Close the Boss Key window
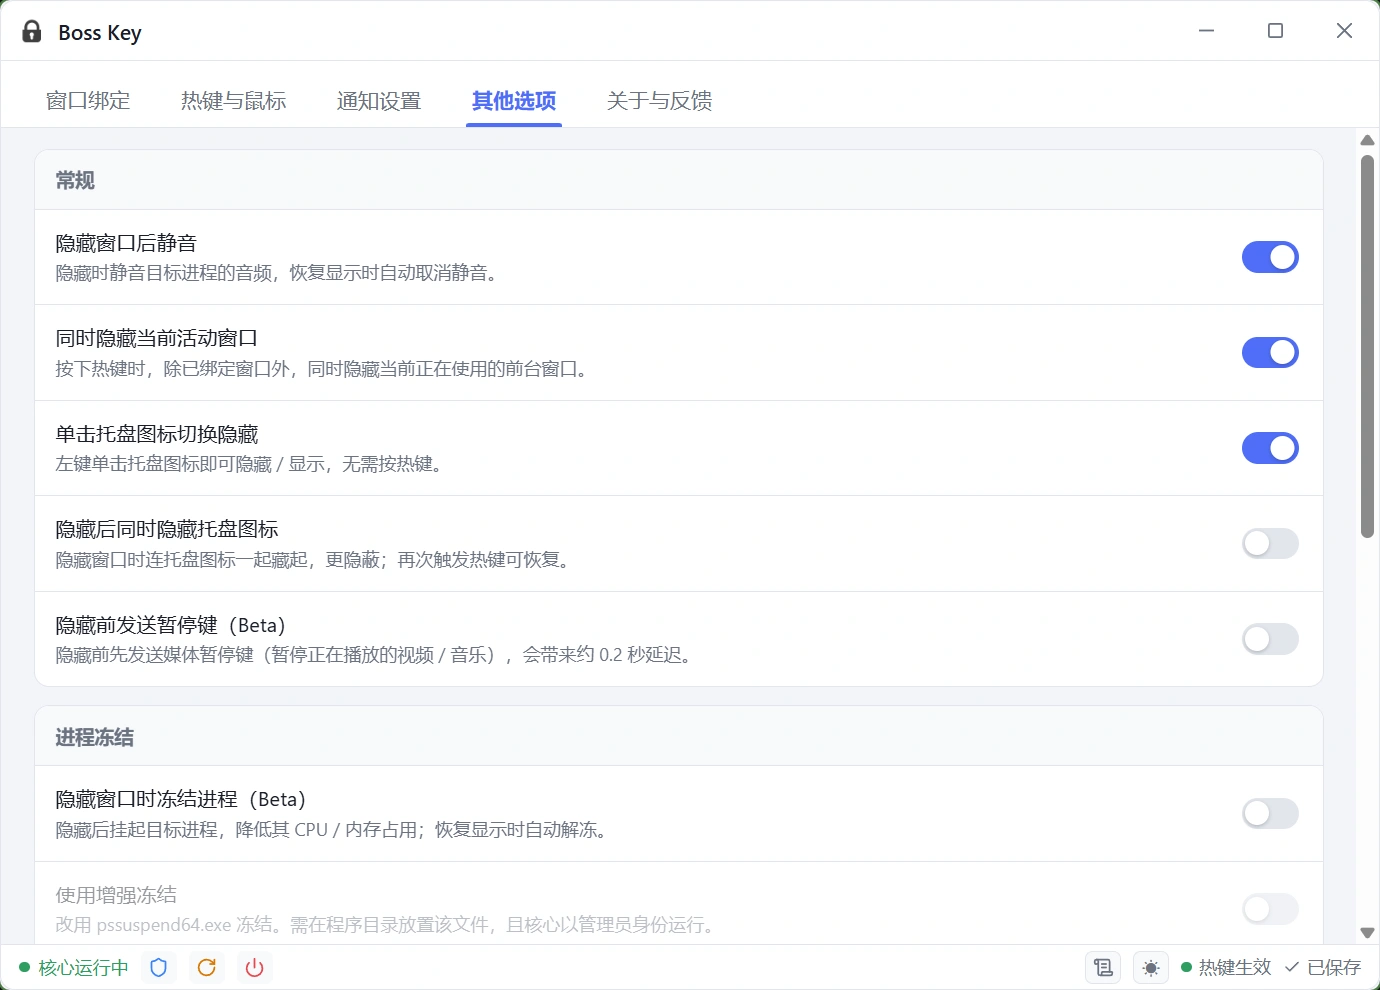This screenshot has width=1380, height=990. pos(1344,31)
